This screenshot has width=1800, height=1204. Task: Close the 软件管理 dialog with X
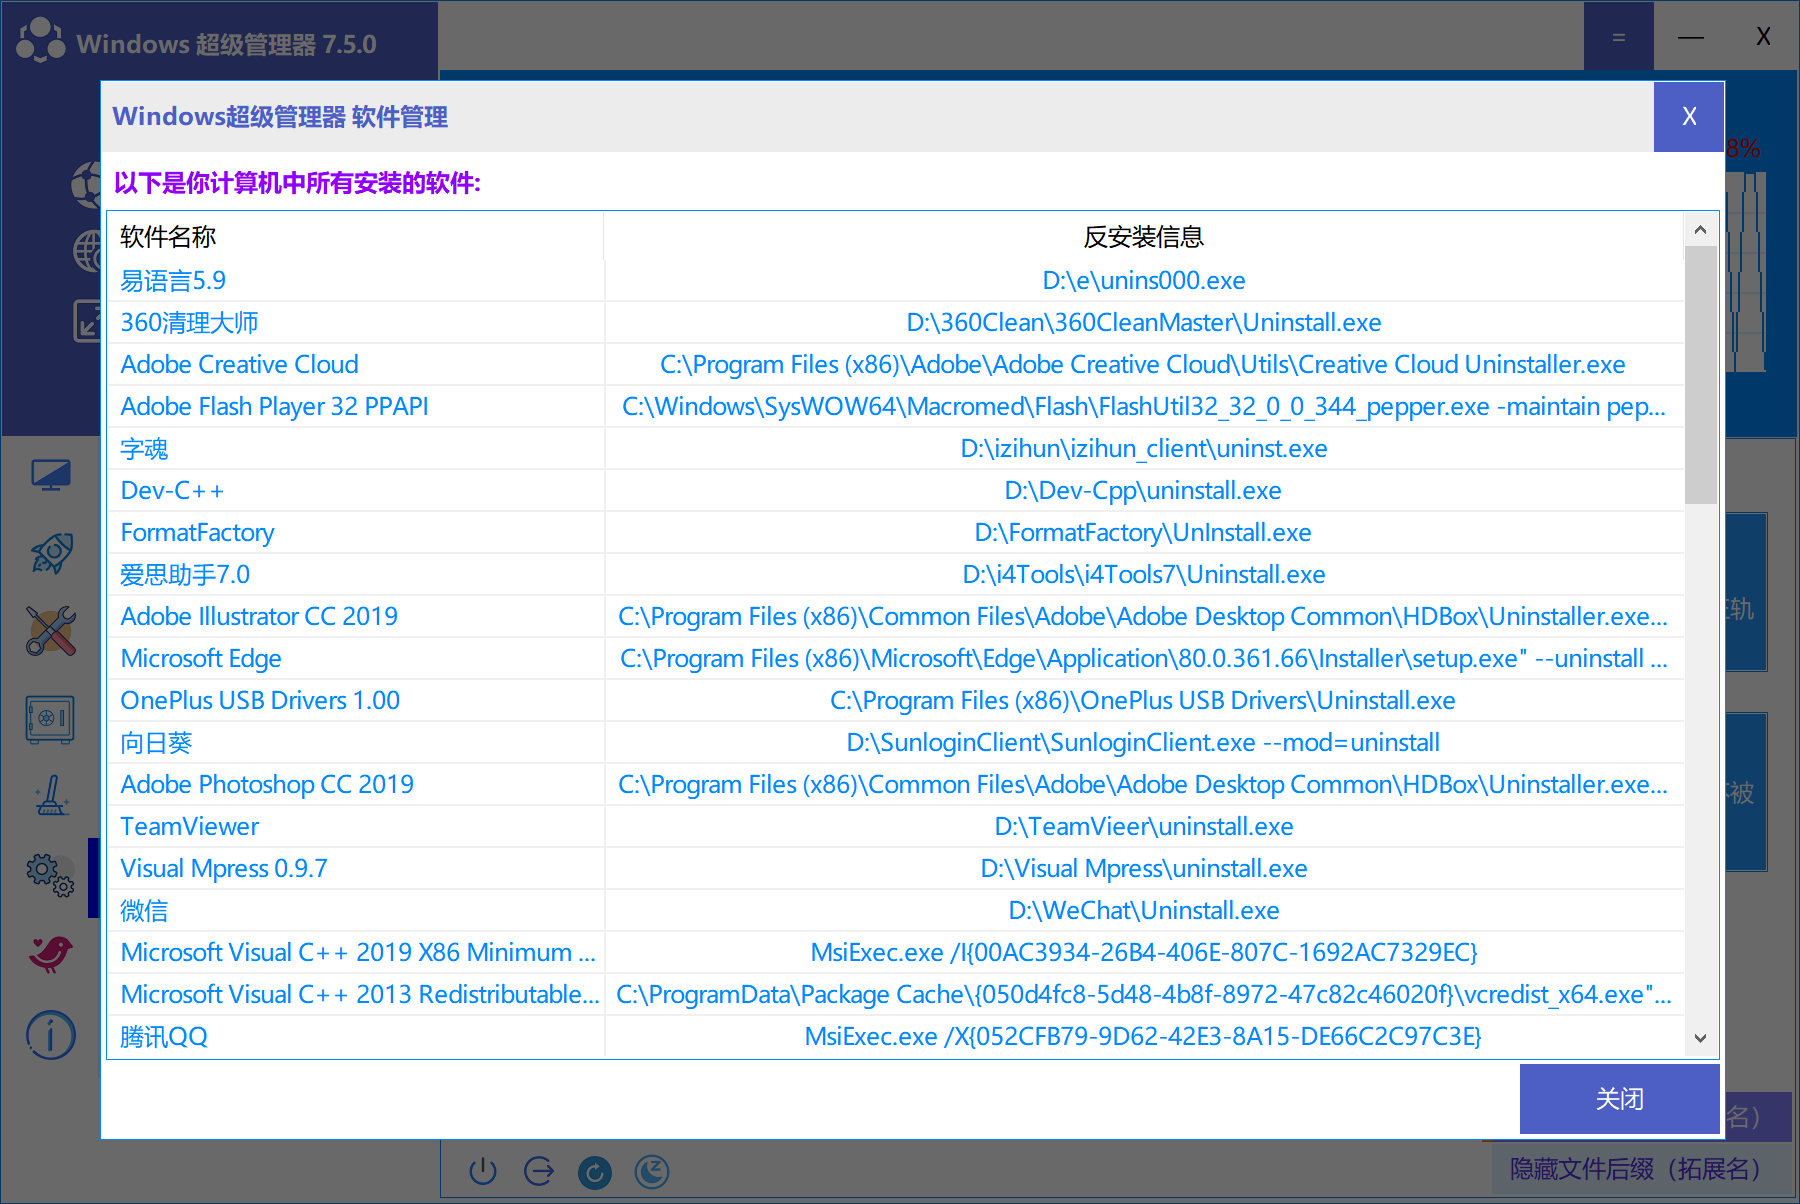click(1689, 116)
